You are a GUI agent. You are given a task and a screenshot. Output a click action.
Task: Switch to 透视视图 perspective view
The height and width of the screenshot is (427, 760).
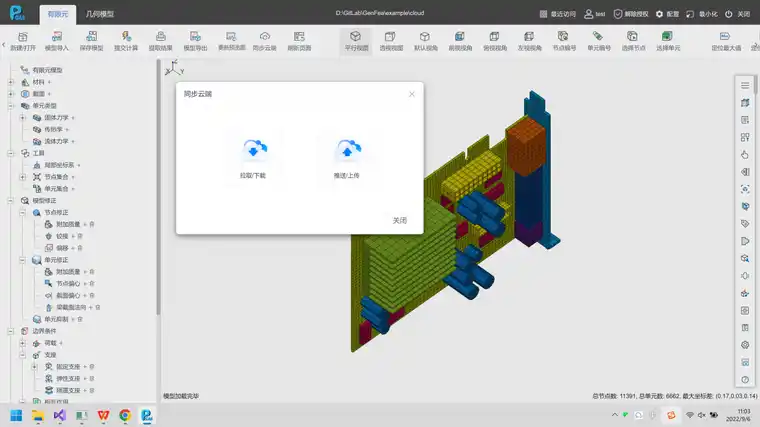tap(392, 40)
